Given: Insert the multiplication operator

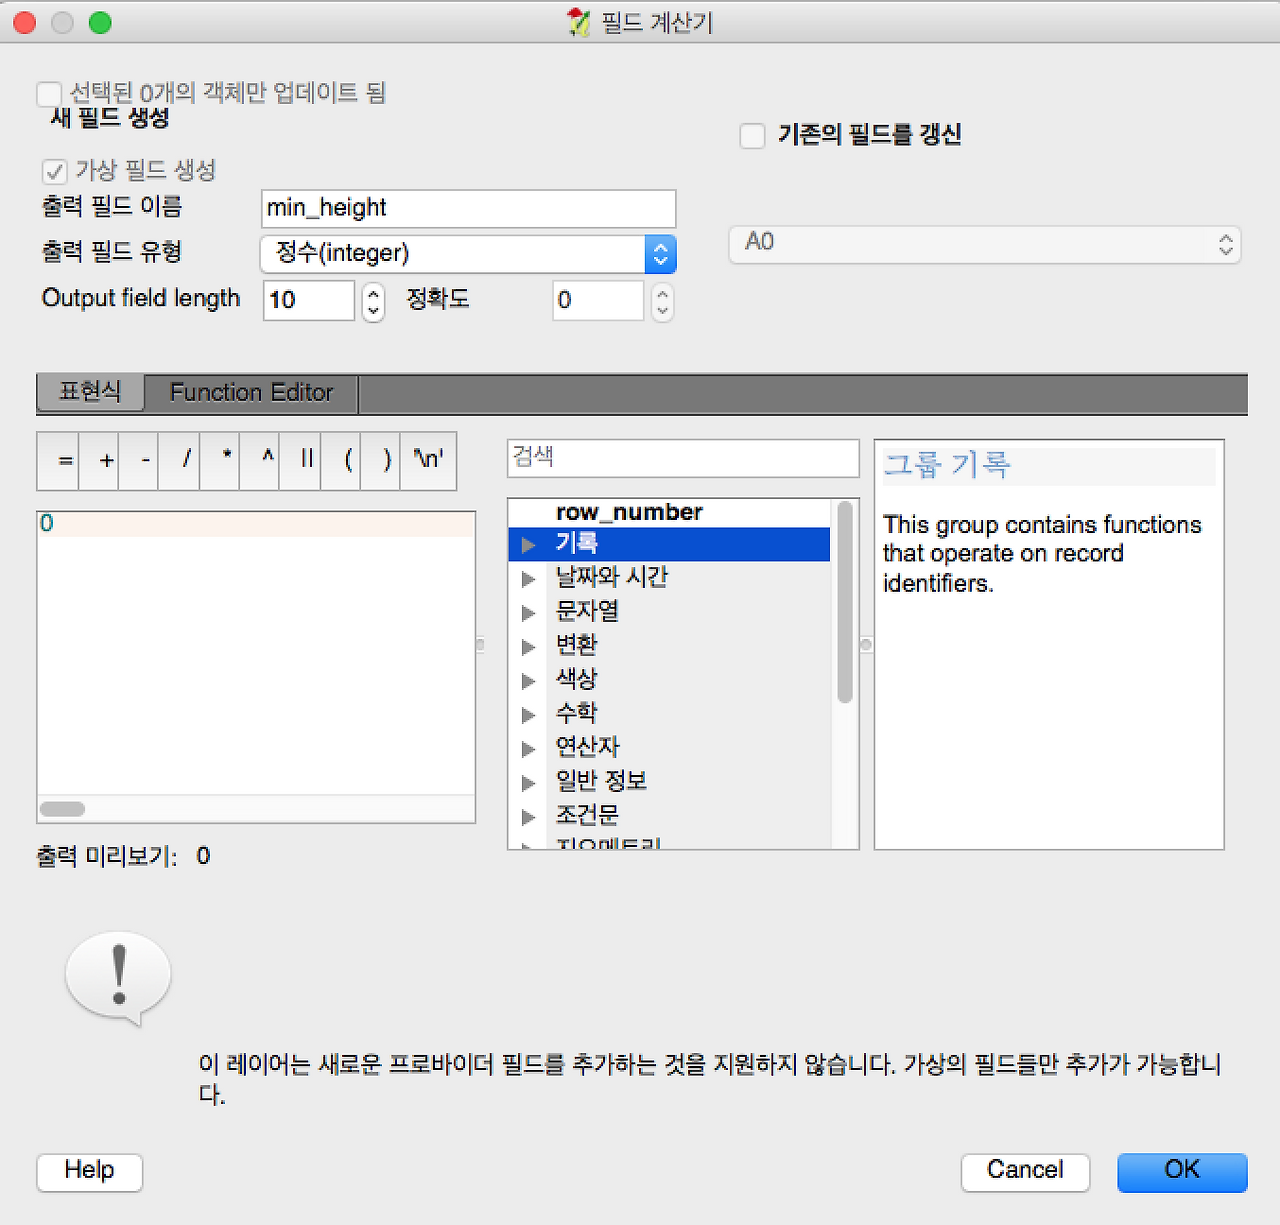Looking at the screenshot, I should pos(219,460).
